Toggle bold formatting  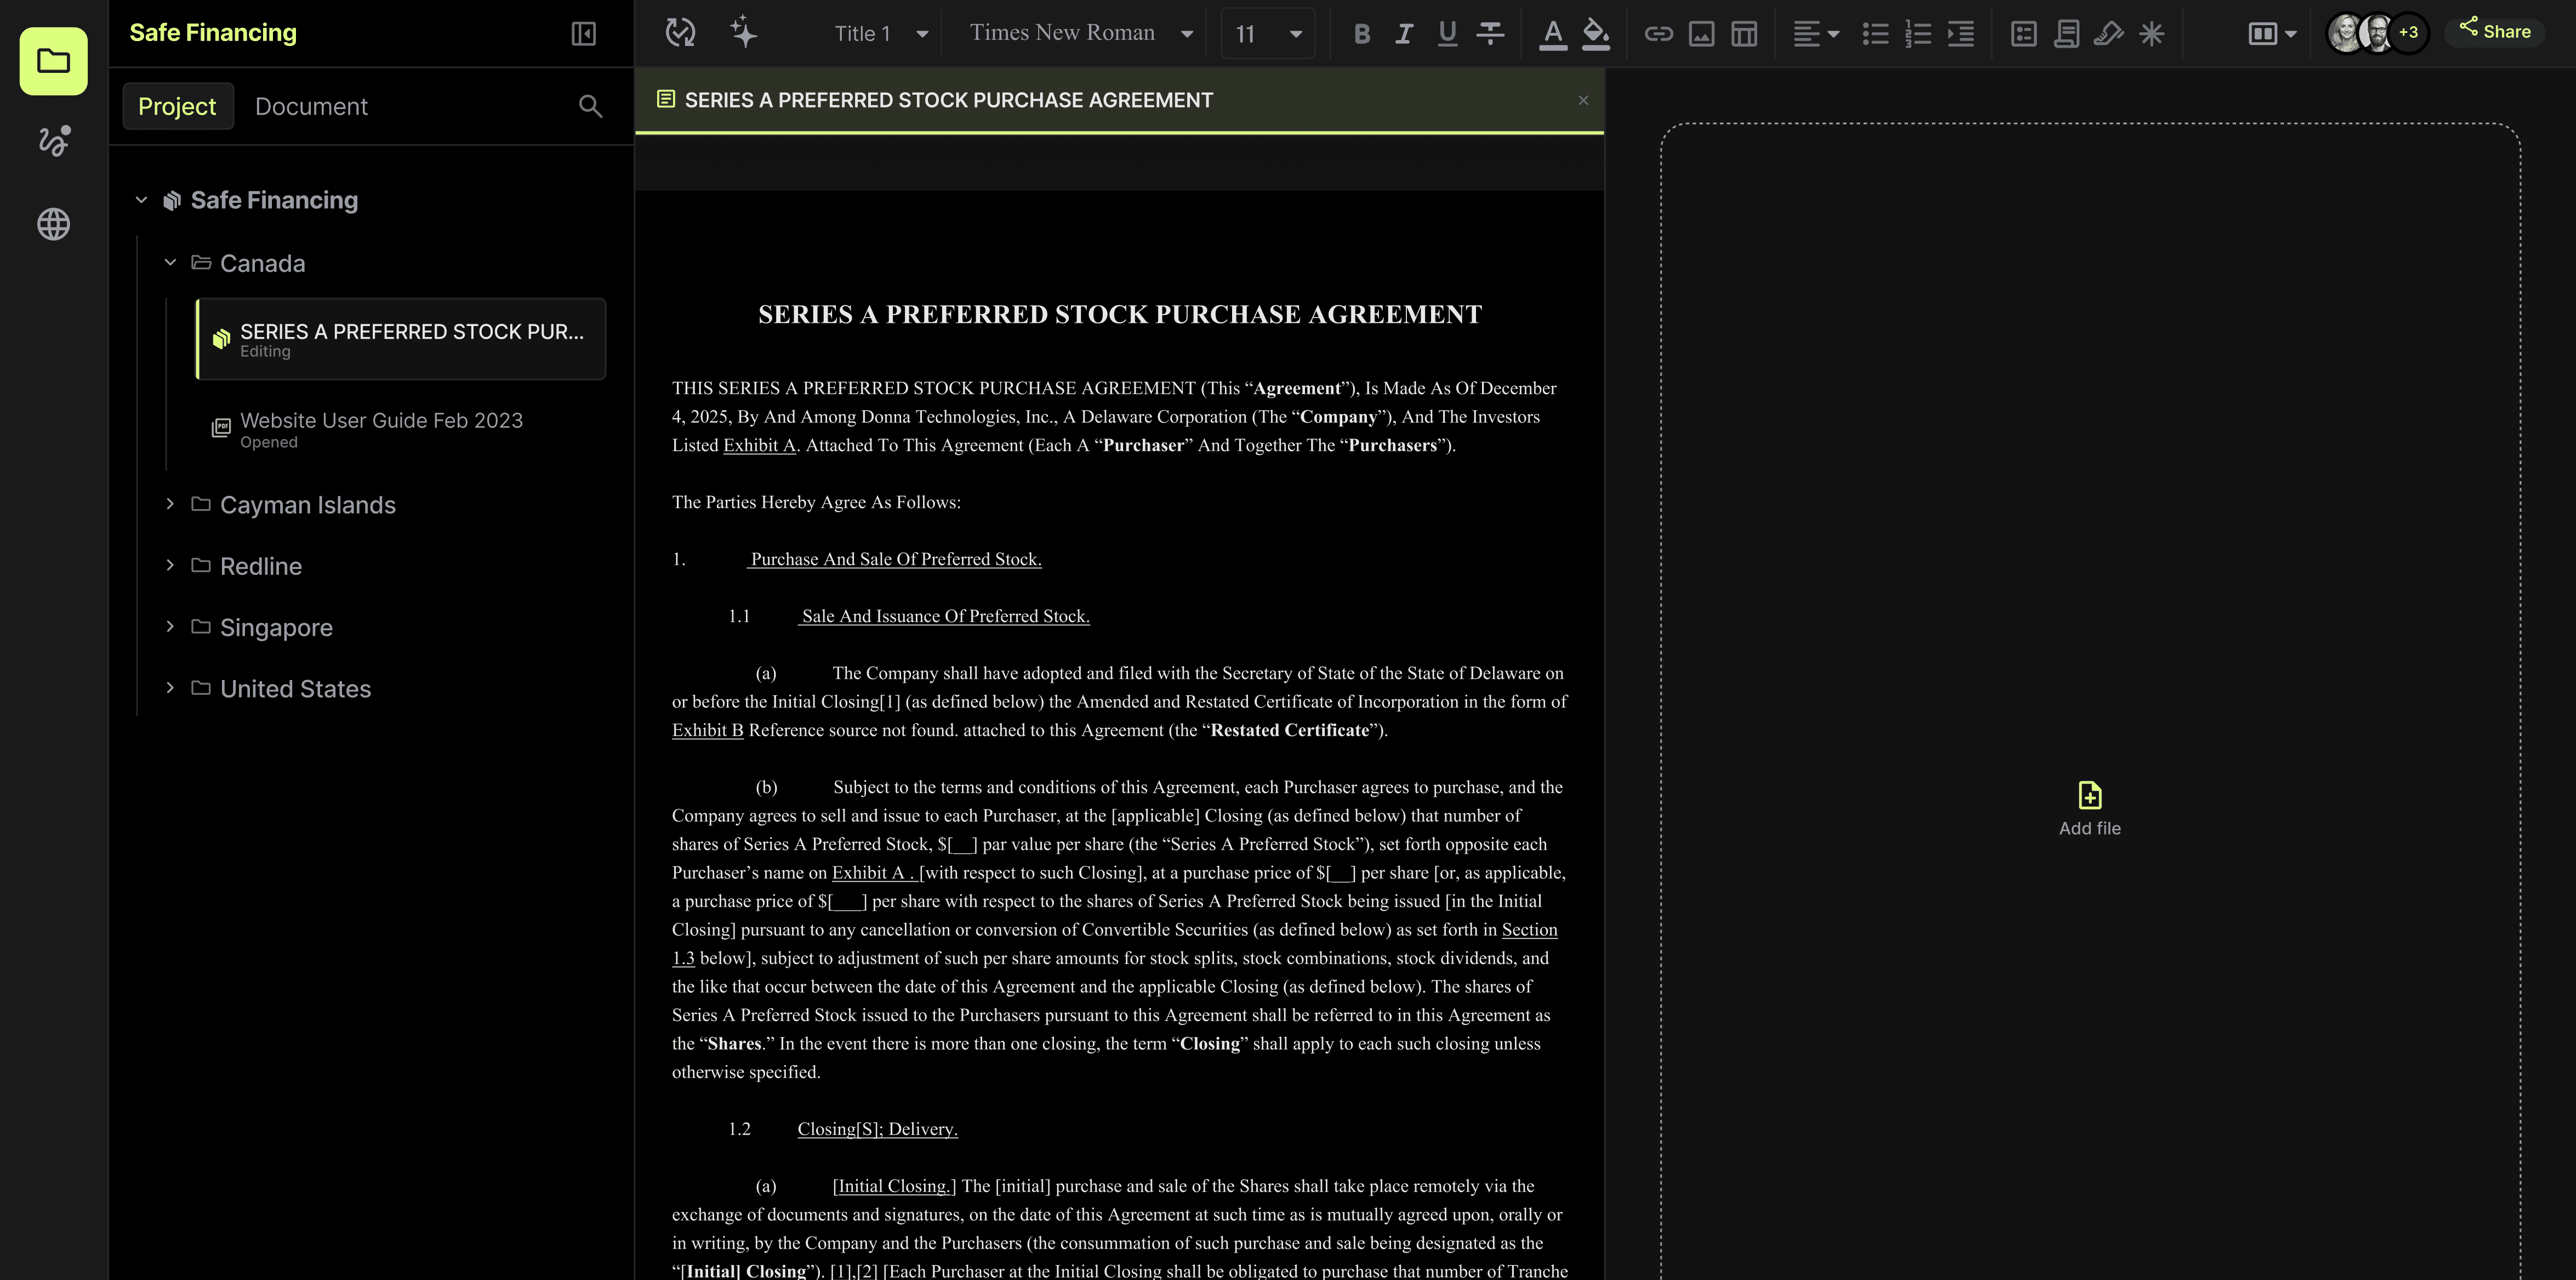pyautogui.click(x=1361, y=34)
